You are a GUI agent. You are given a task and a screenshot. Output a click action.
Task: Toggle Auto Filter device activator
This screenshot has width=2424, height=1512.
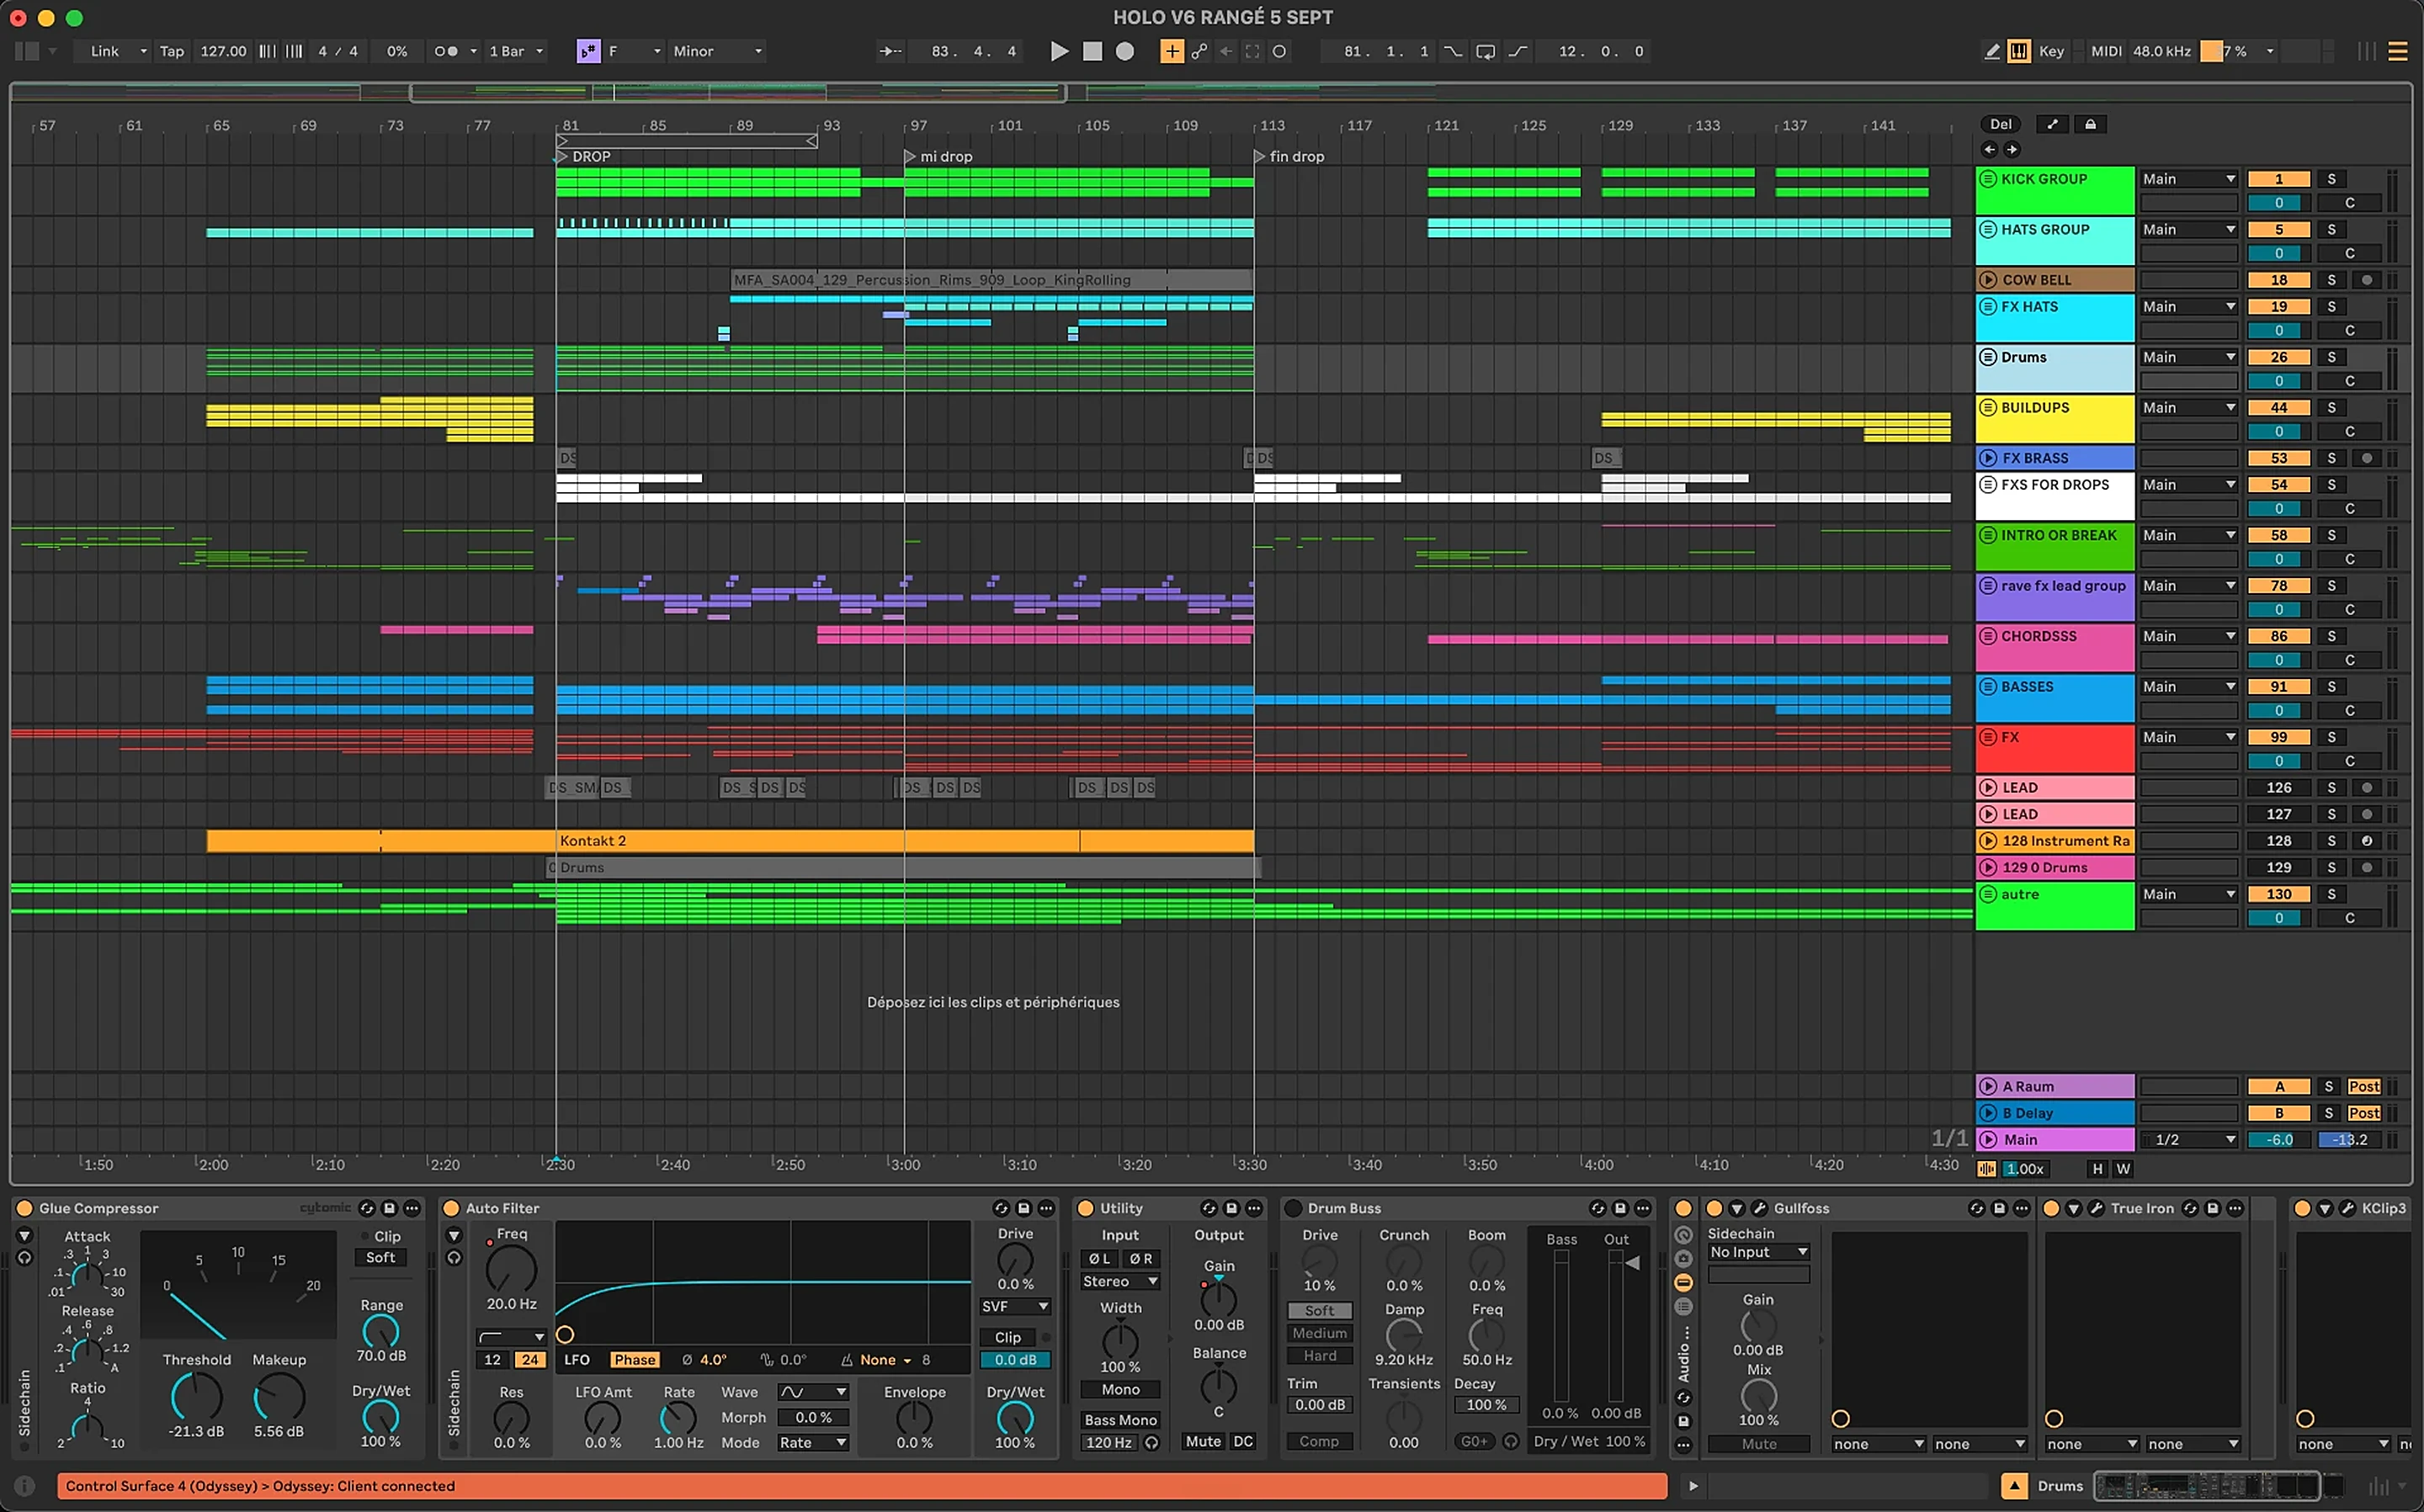451,1208
